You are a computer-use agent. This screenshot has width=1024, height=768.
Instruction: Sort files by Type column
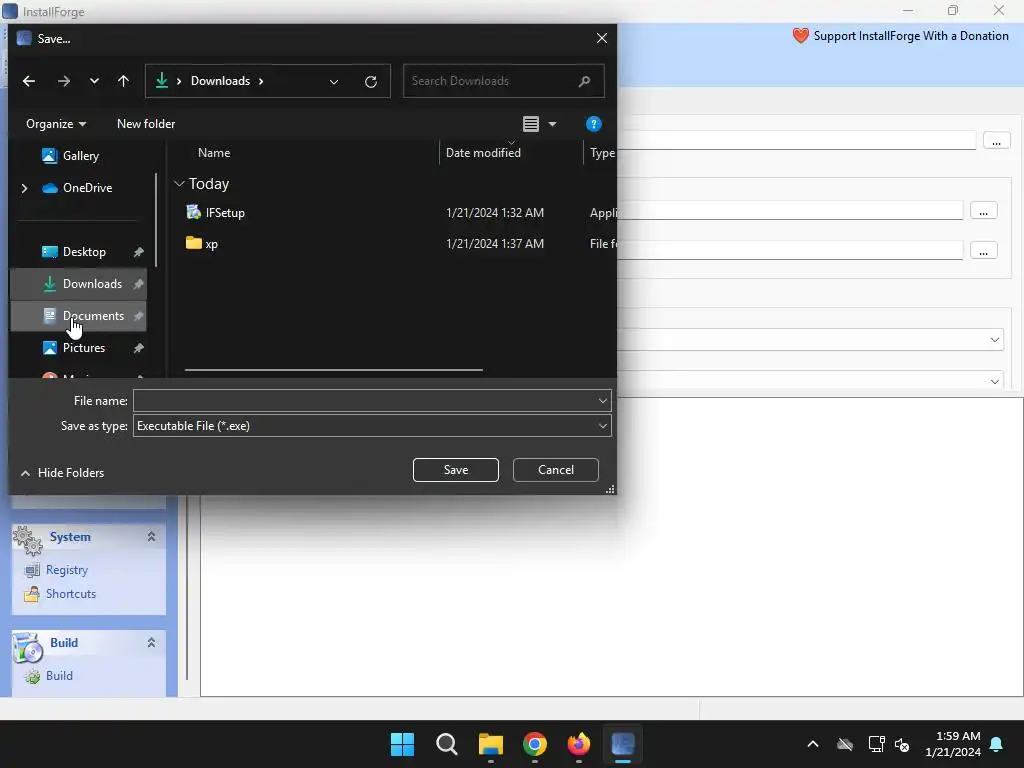pos(602,153)
